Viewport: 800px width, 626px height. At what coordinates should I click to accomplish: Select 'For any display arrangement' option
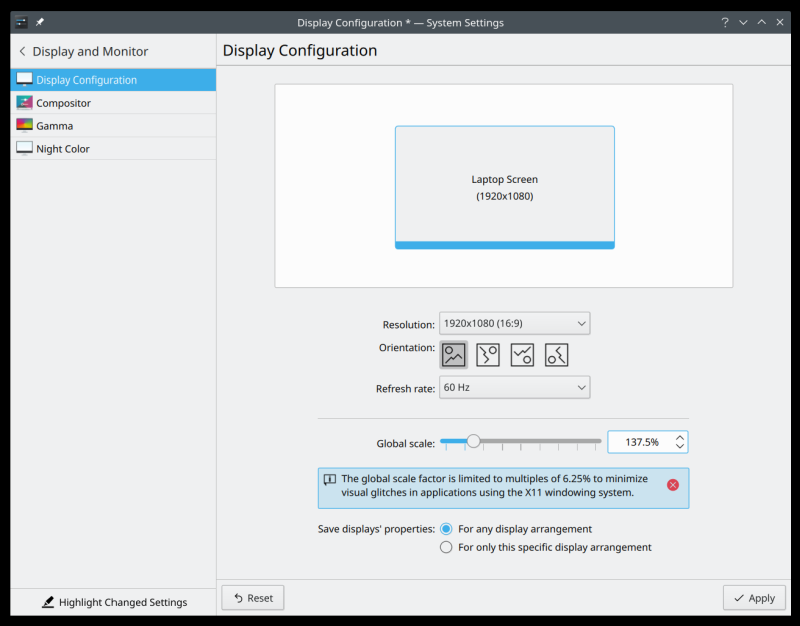pyautogui.click(x=446, y=529)
